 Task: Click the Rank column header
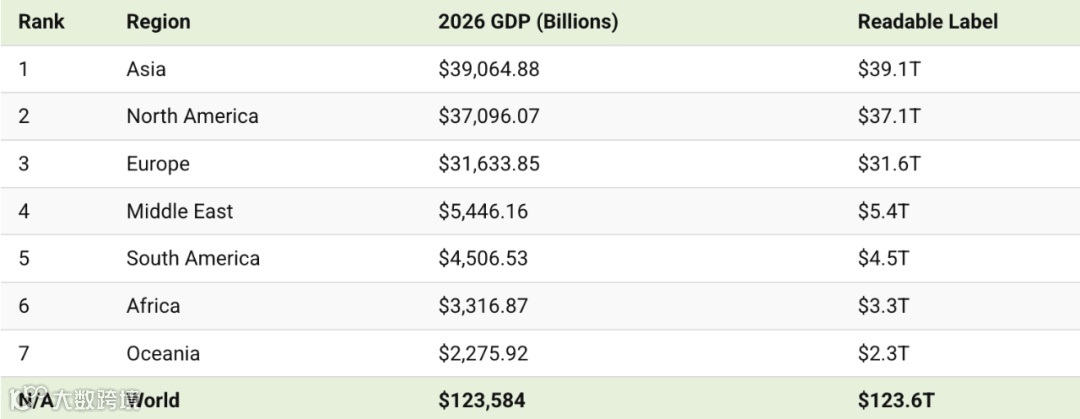click(41, 21)
